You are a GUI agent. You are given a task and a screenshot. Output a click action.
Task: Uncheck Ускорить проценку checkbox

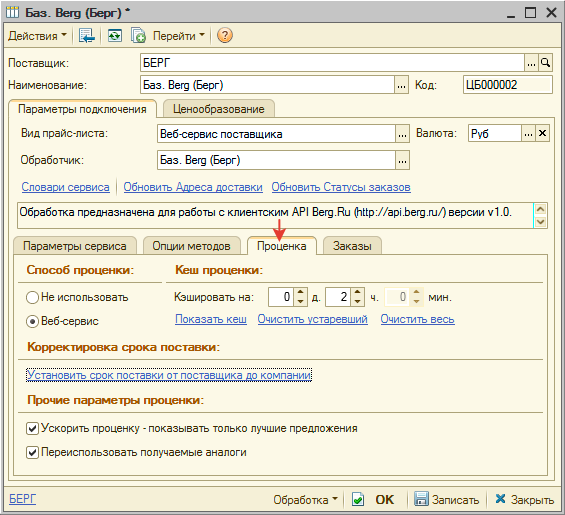pyautogui.click(x=32, y=429)
